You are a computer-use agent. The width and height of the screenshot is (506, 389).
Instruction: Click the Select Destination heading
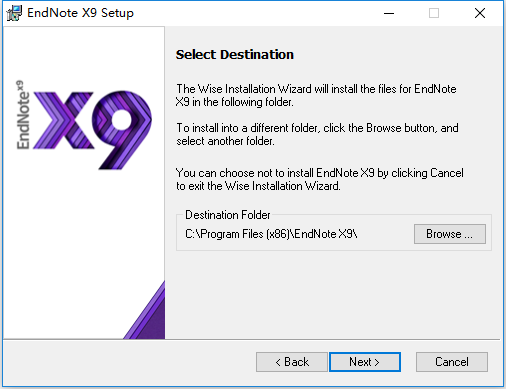tap(235, 54)
